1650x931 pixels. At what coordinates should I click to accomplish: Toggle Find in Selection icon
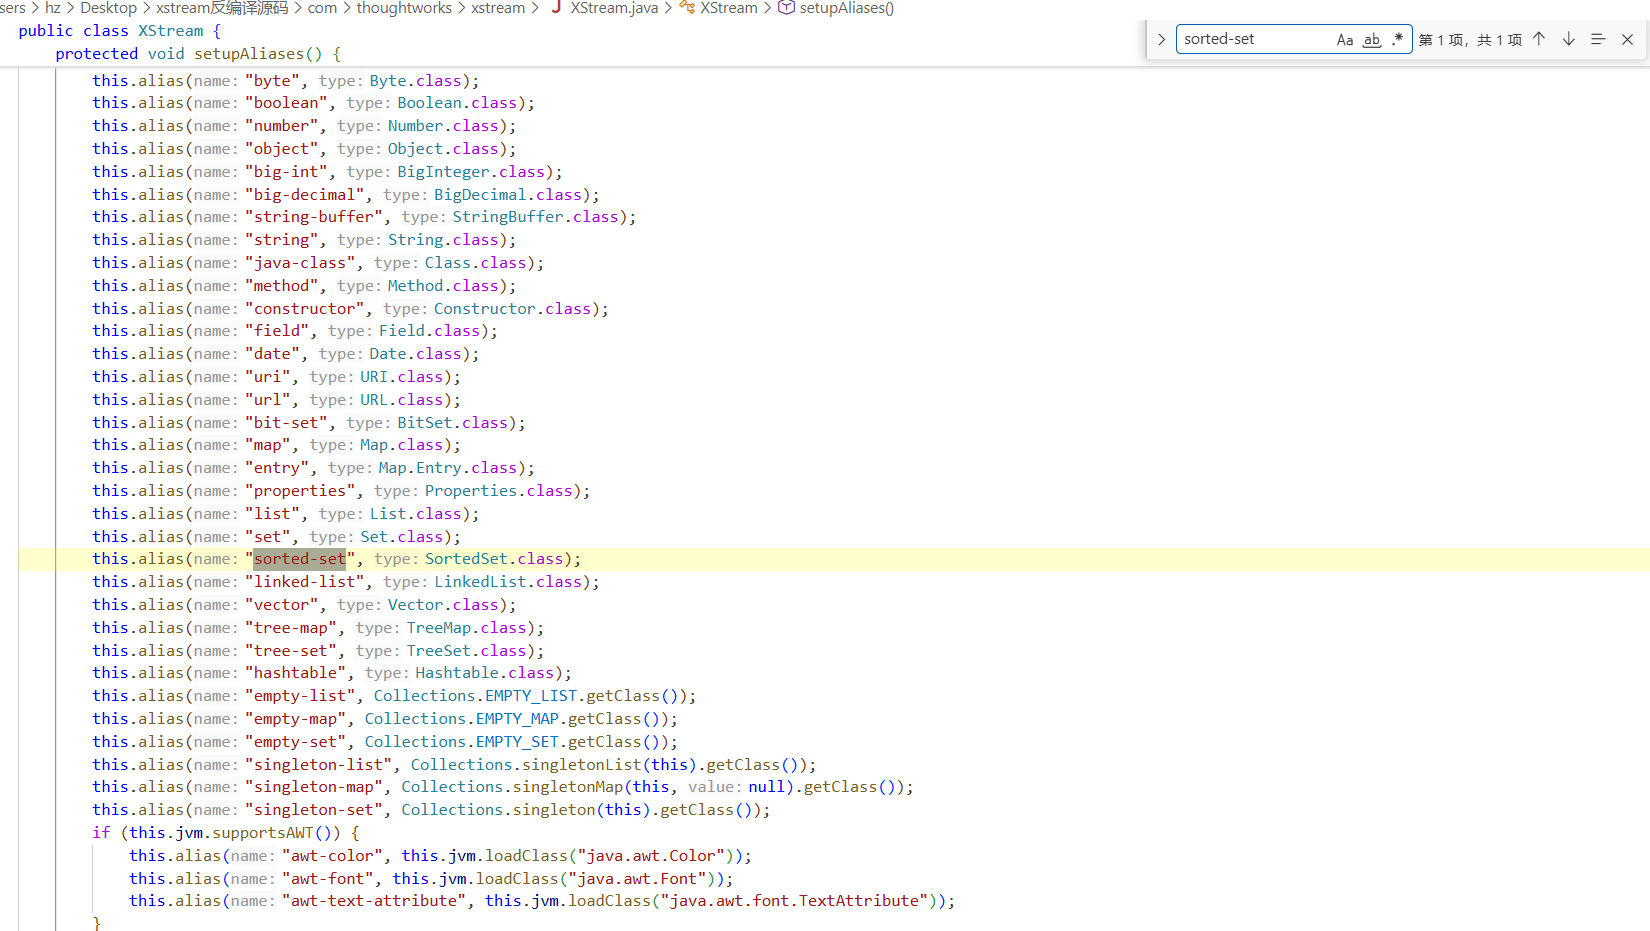pos(1598,39)
